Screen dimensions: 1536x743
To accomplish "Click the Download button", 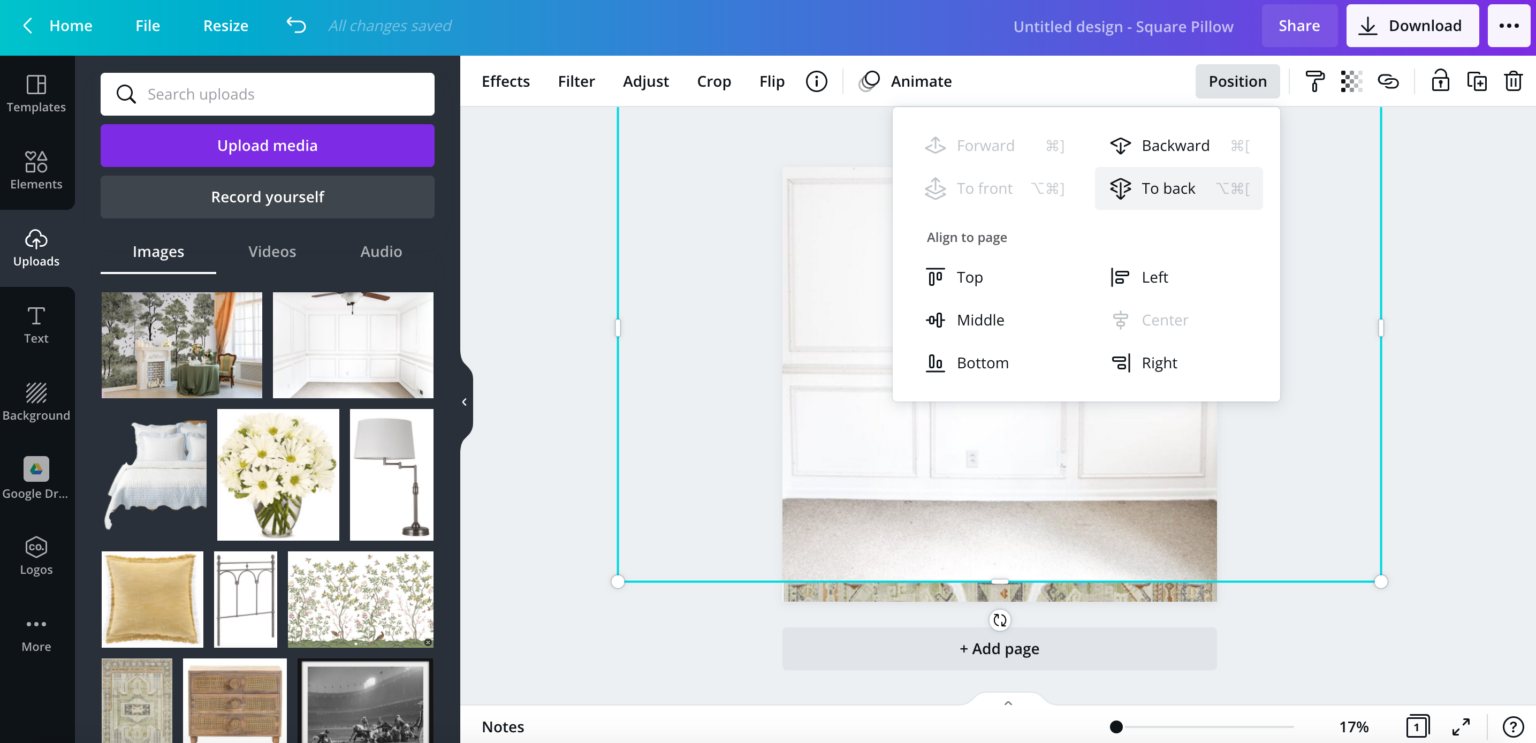I will click(x=1412, y=26).
